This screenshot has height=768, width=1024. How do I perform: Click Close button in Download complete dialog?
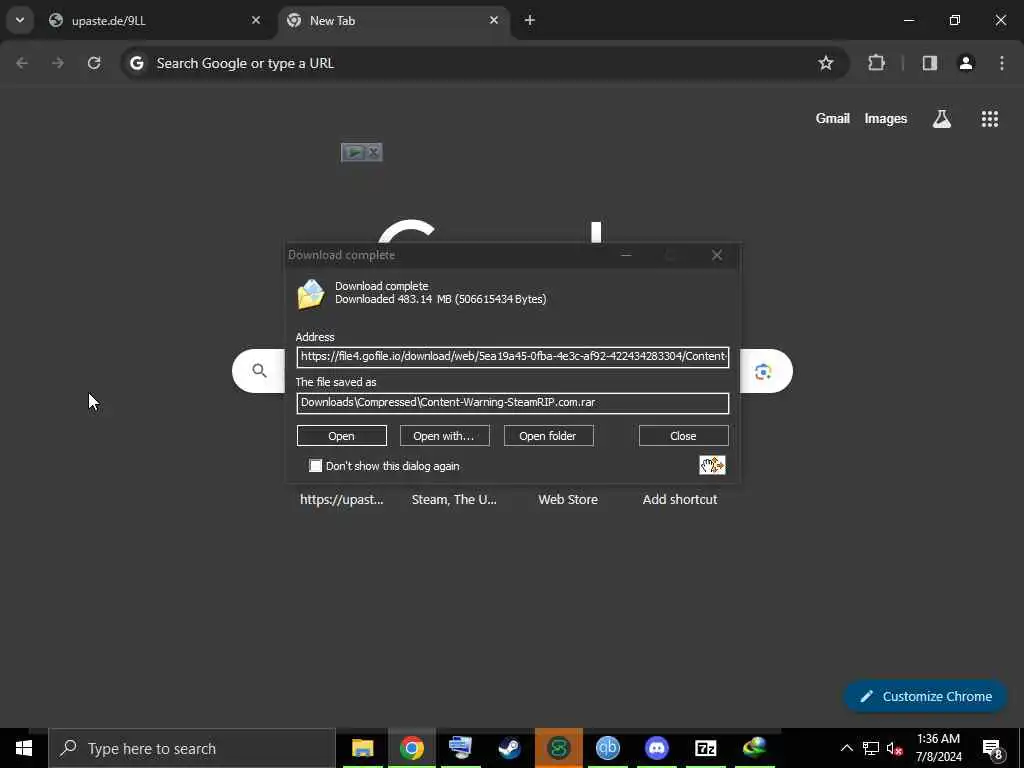click(683, 436)
